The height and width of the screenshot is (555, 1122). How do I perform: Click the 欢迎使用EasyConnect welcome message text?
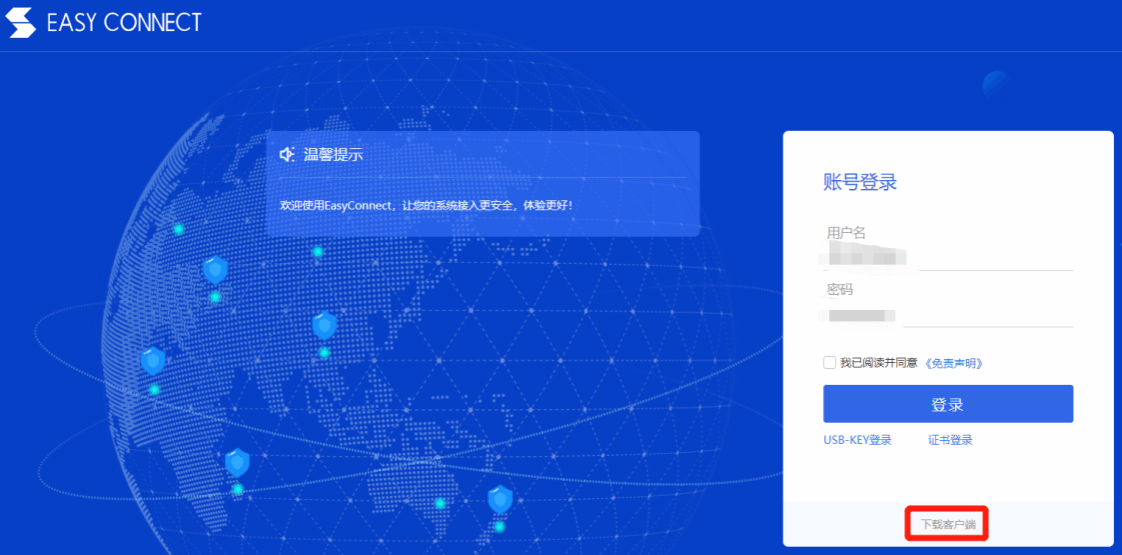[426, 206]
